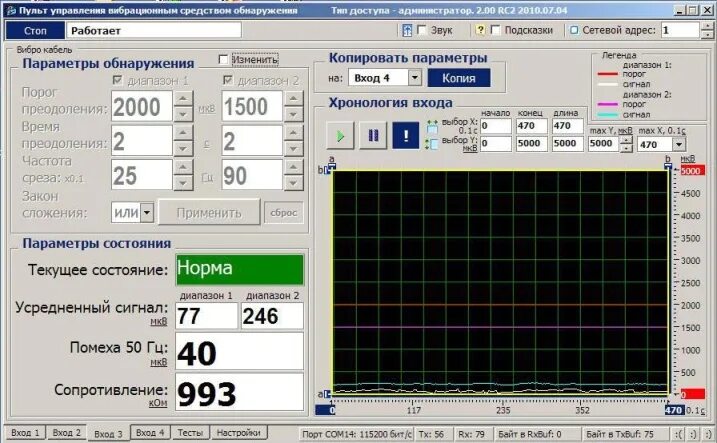Pause the input chronology recording

point(373,136)
